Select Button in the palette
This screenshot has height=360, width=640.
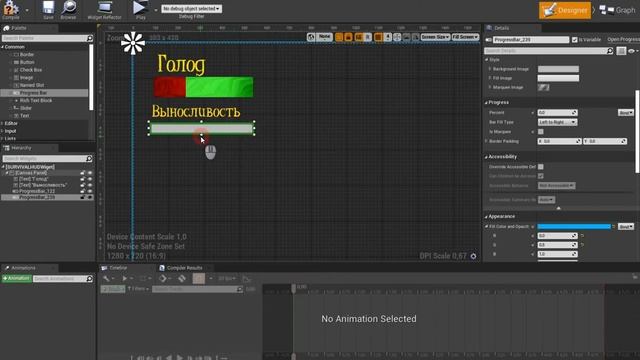(27, 62)
